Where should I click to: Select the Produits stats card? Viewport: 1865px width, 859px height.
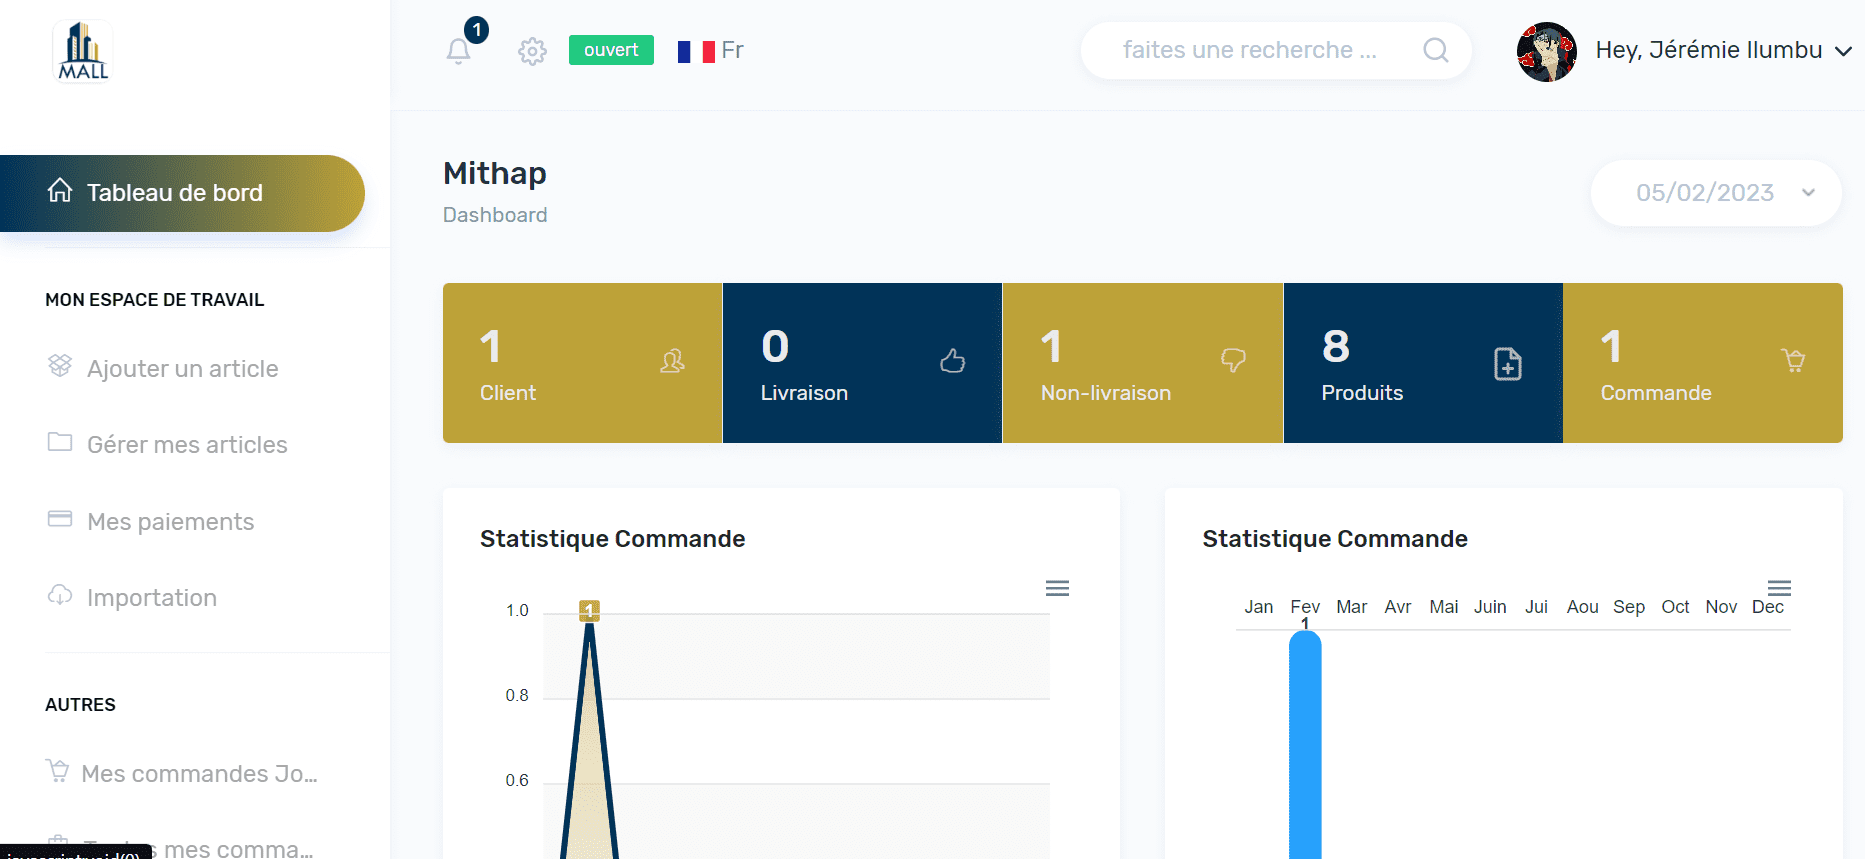click(1423, 363)
